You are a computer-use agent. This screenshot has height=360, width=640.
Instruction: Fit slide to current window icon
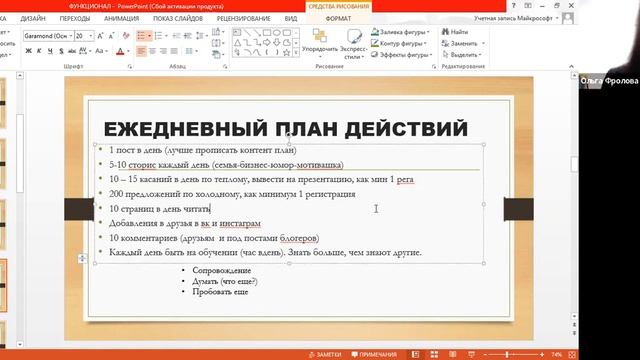pyautogui.click(x=572, y=354)
